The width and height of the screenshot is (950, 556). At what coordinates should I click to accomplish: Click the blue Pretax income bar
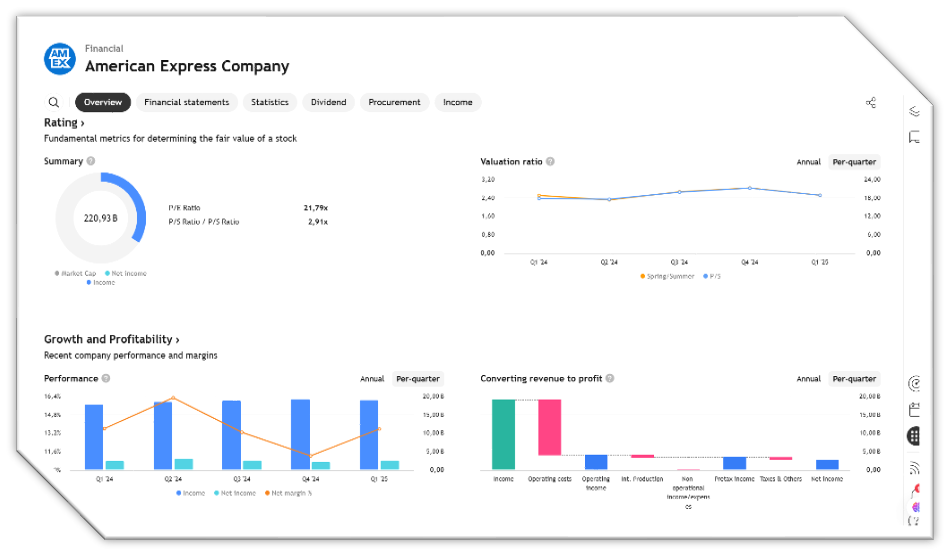click(734, 463)
